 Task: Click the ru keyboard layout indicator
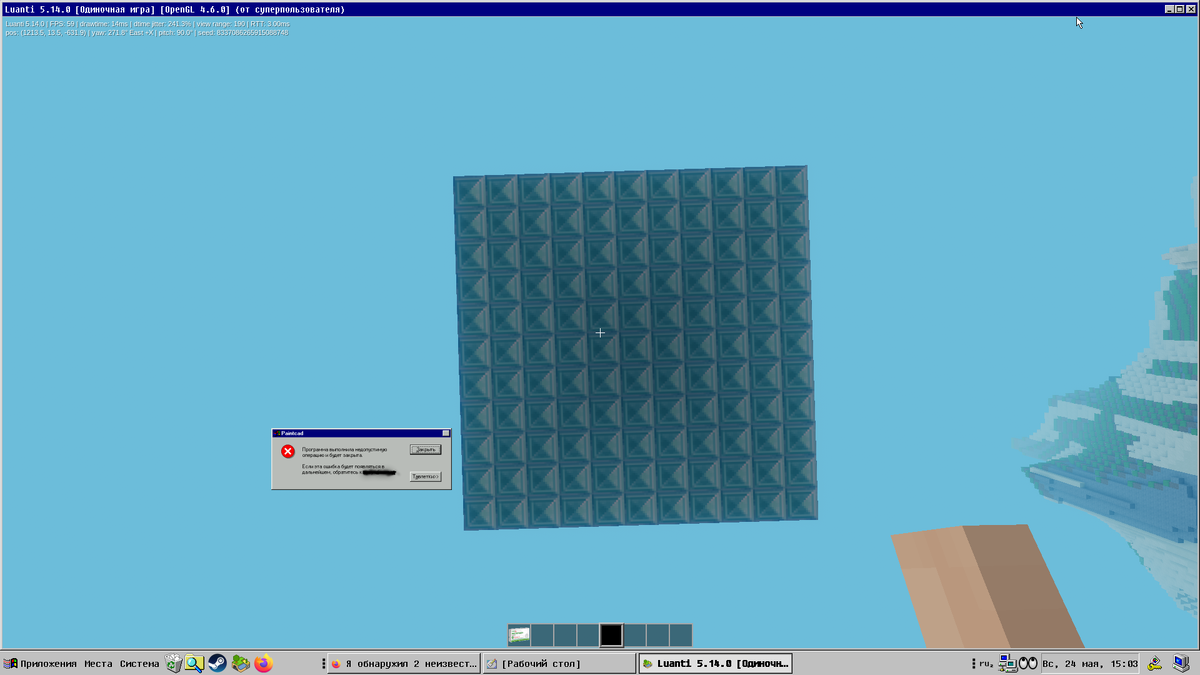(985, 664)
